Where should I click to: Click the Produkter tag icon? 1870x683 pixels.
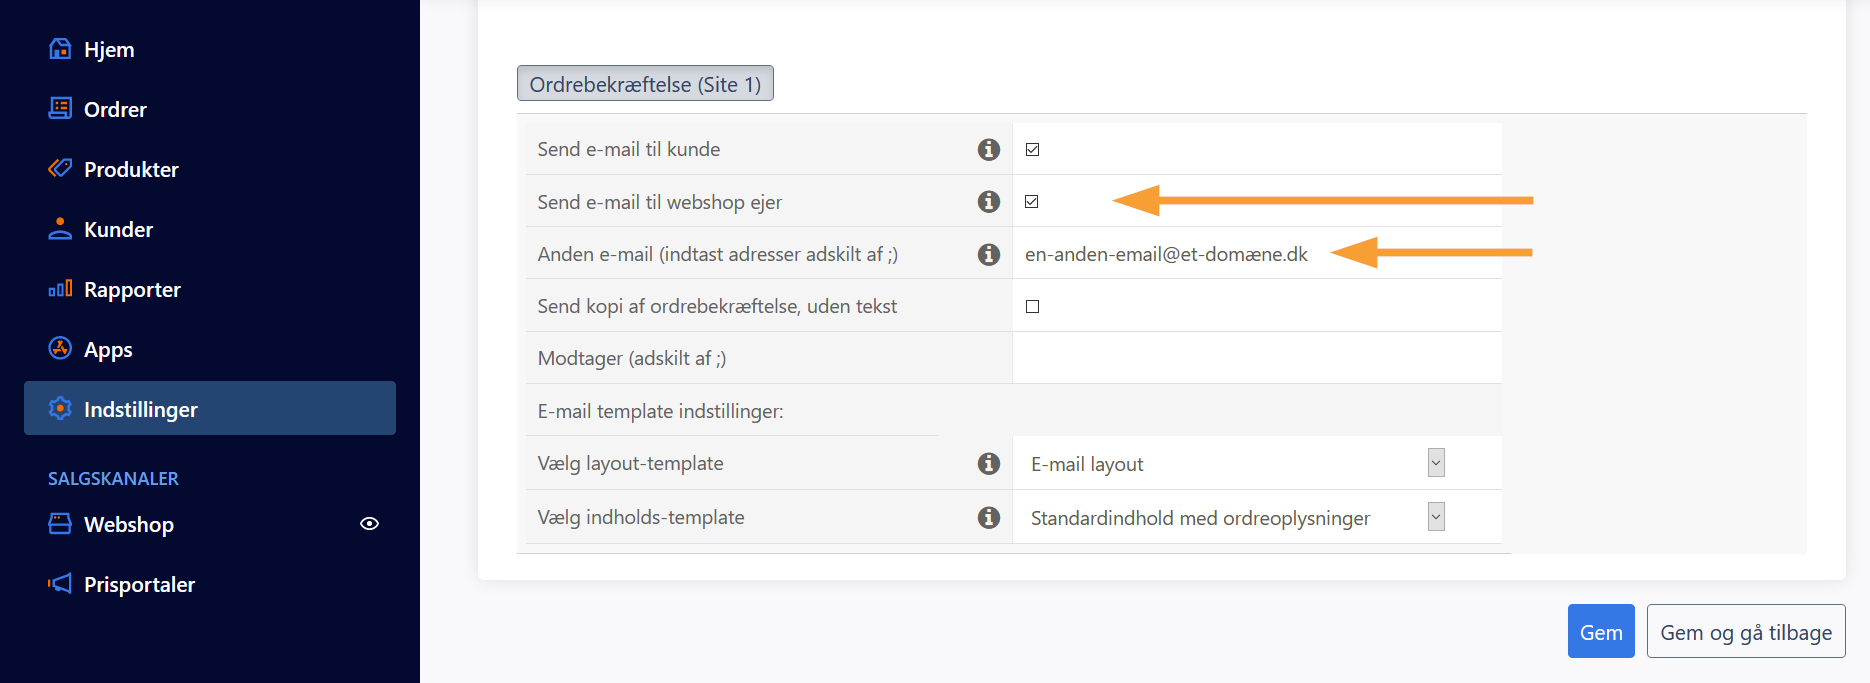click(x=60, y=168)
